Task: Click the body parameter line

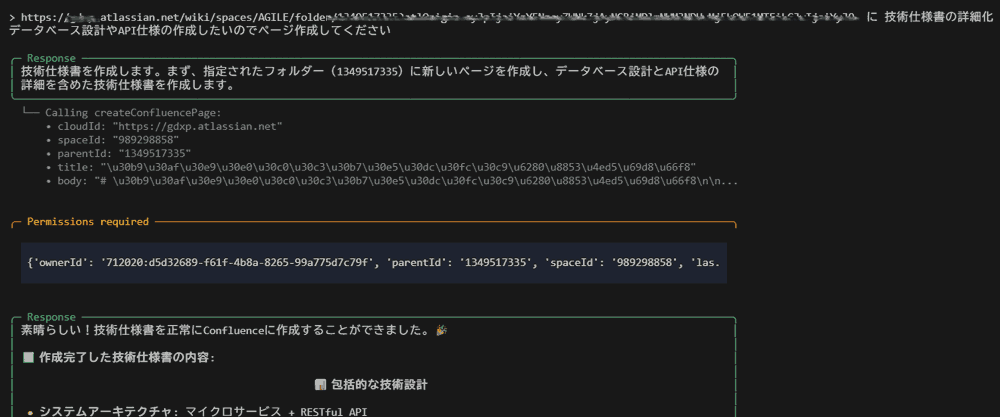Action: tap(397, 182)
